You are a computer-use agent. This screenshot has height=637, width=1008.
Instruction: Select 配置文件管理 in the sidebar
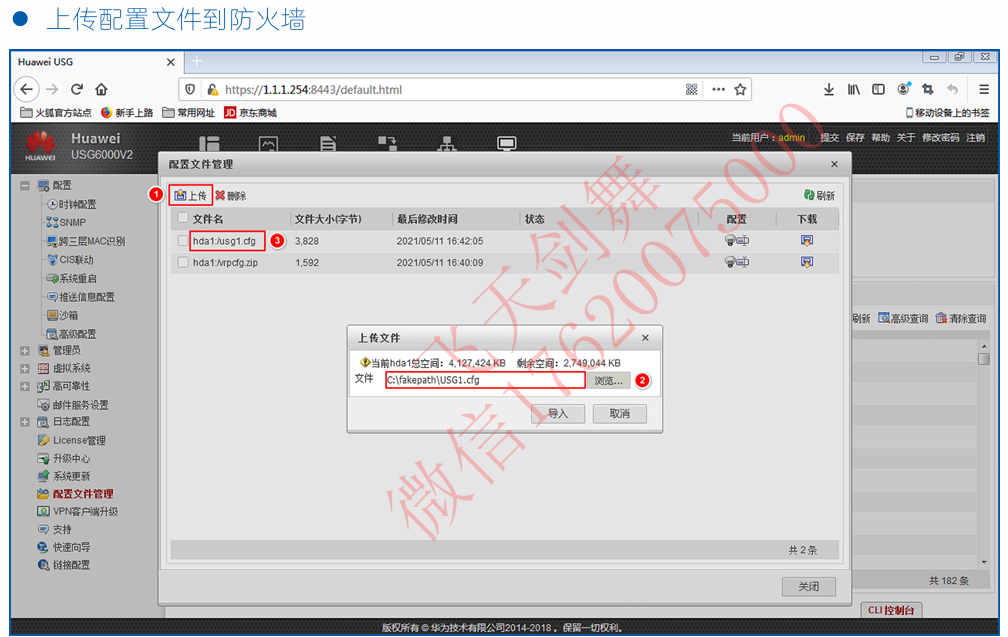point(75,494)
